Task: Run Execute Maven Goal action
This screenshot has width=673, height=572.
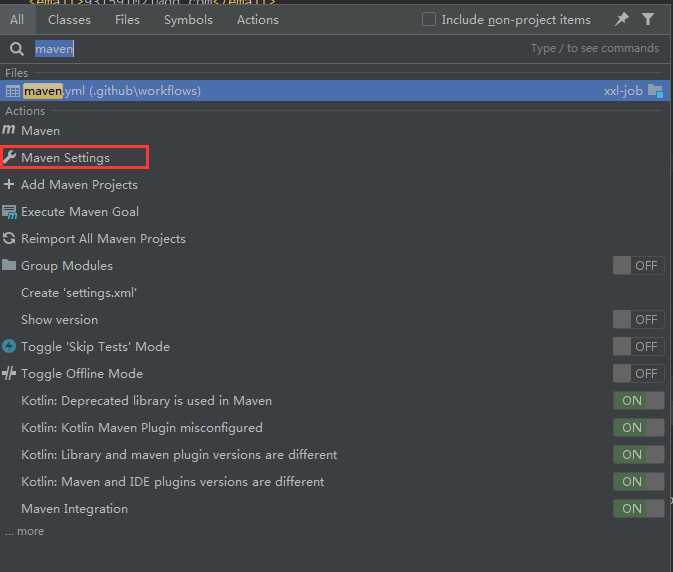Action: click(x=335, y=212)
